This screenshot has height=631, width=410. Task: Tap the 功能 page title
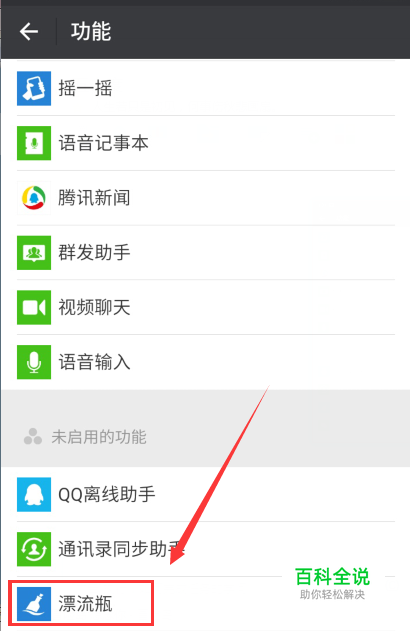[x=91, y=32]
